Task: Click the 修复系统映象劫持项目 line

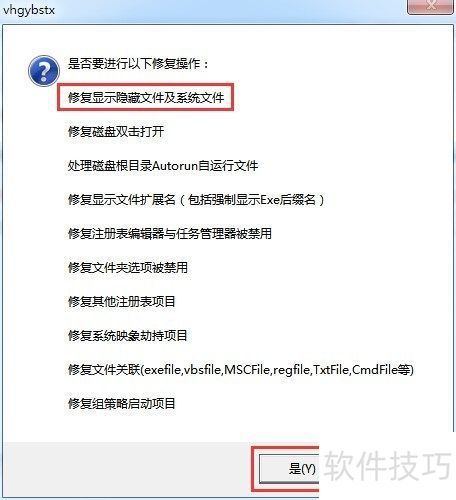Action: coord(128,336)
